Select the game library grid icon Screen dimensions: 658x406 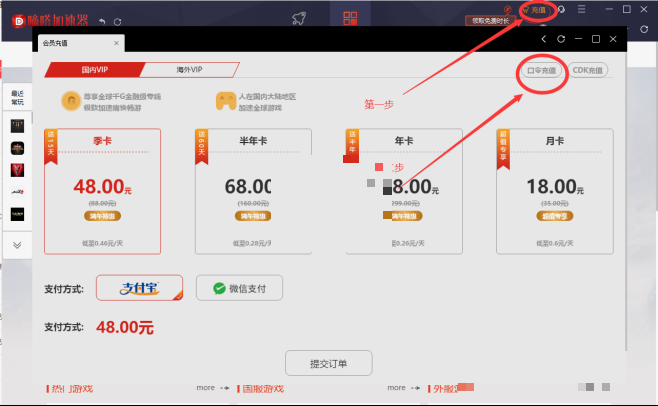tap(350, 18)
